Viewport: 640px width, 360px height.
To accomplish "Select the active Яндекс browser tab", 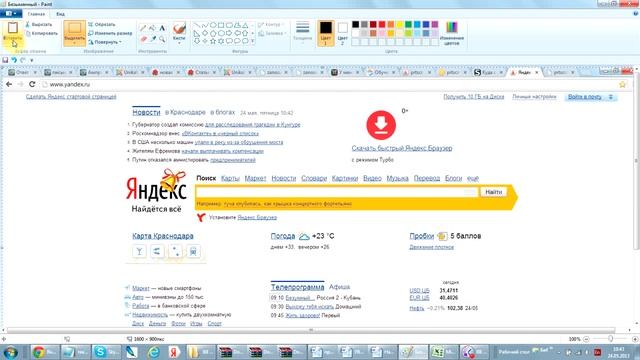I will pos(524,72).
